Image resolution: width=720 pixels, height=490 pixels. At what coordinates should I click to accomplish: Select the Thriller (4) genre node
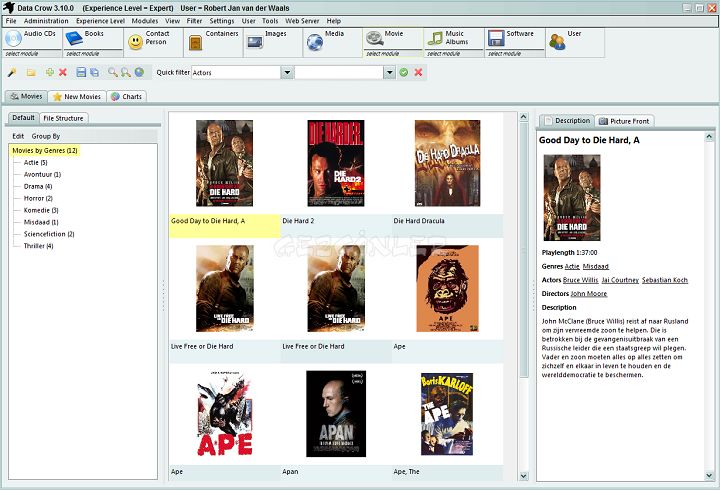(x=38, y=246)
